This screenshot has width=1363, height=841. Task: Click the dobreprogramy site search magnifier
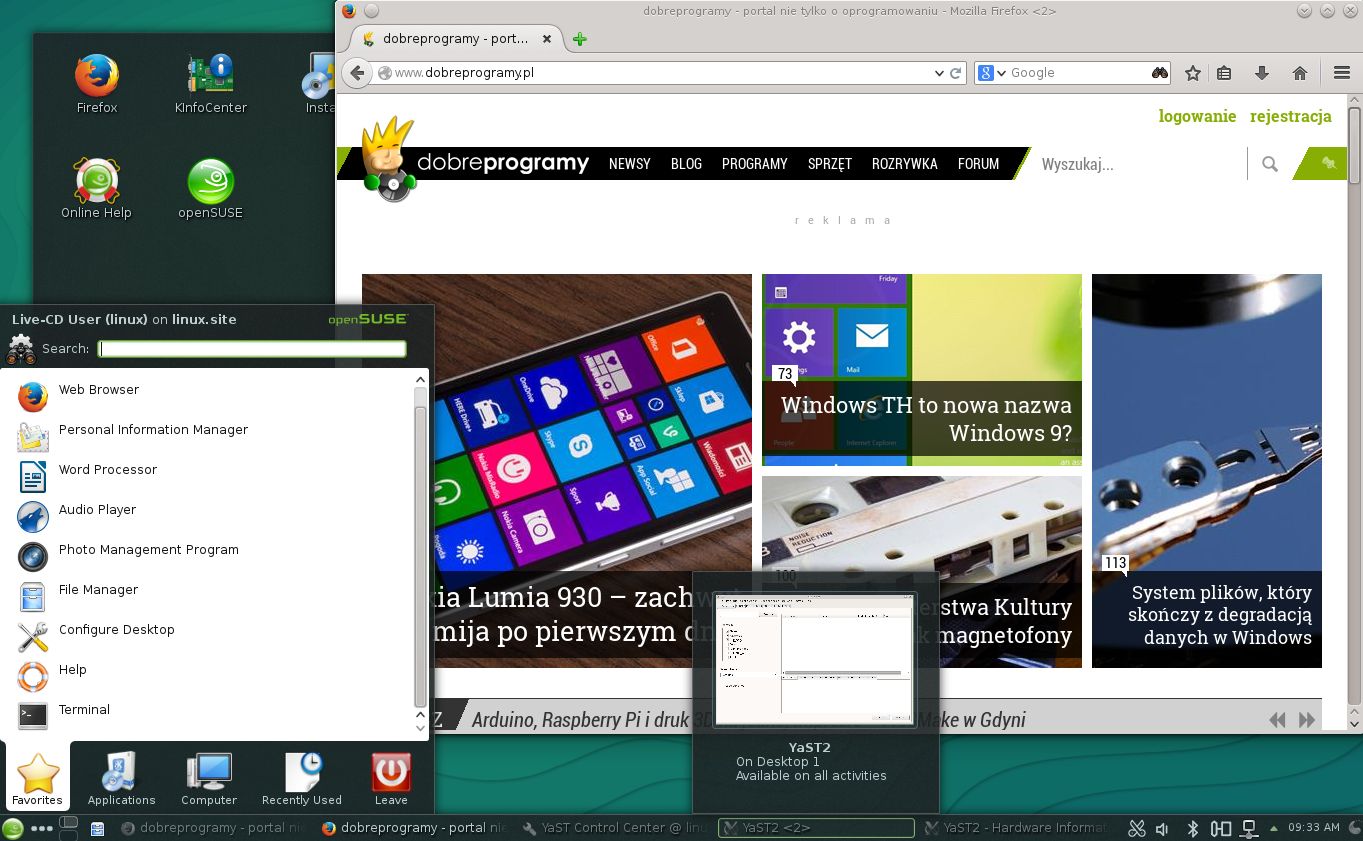point(1270,164)
